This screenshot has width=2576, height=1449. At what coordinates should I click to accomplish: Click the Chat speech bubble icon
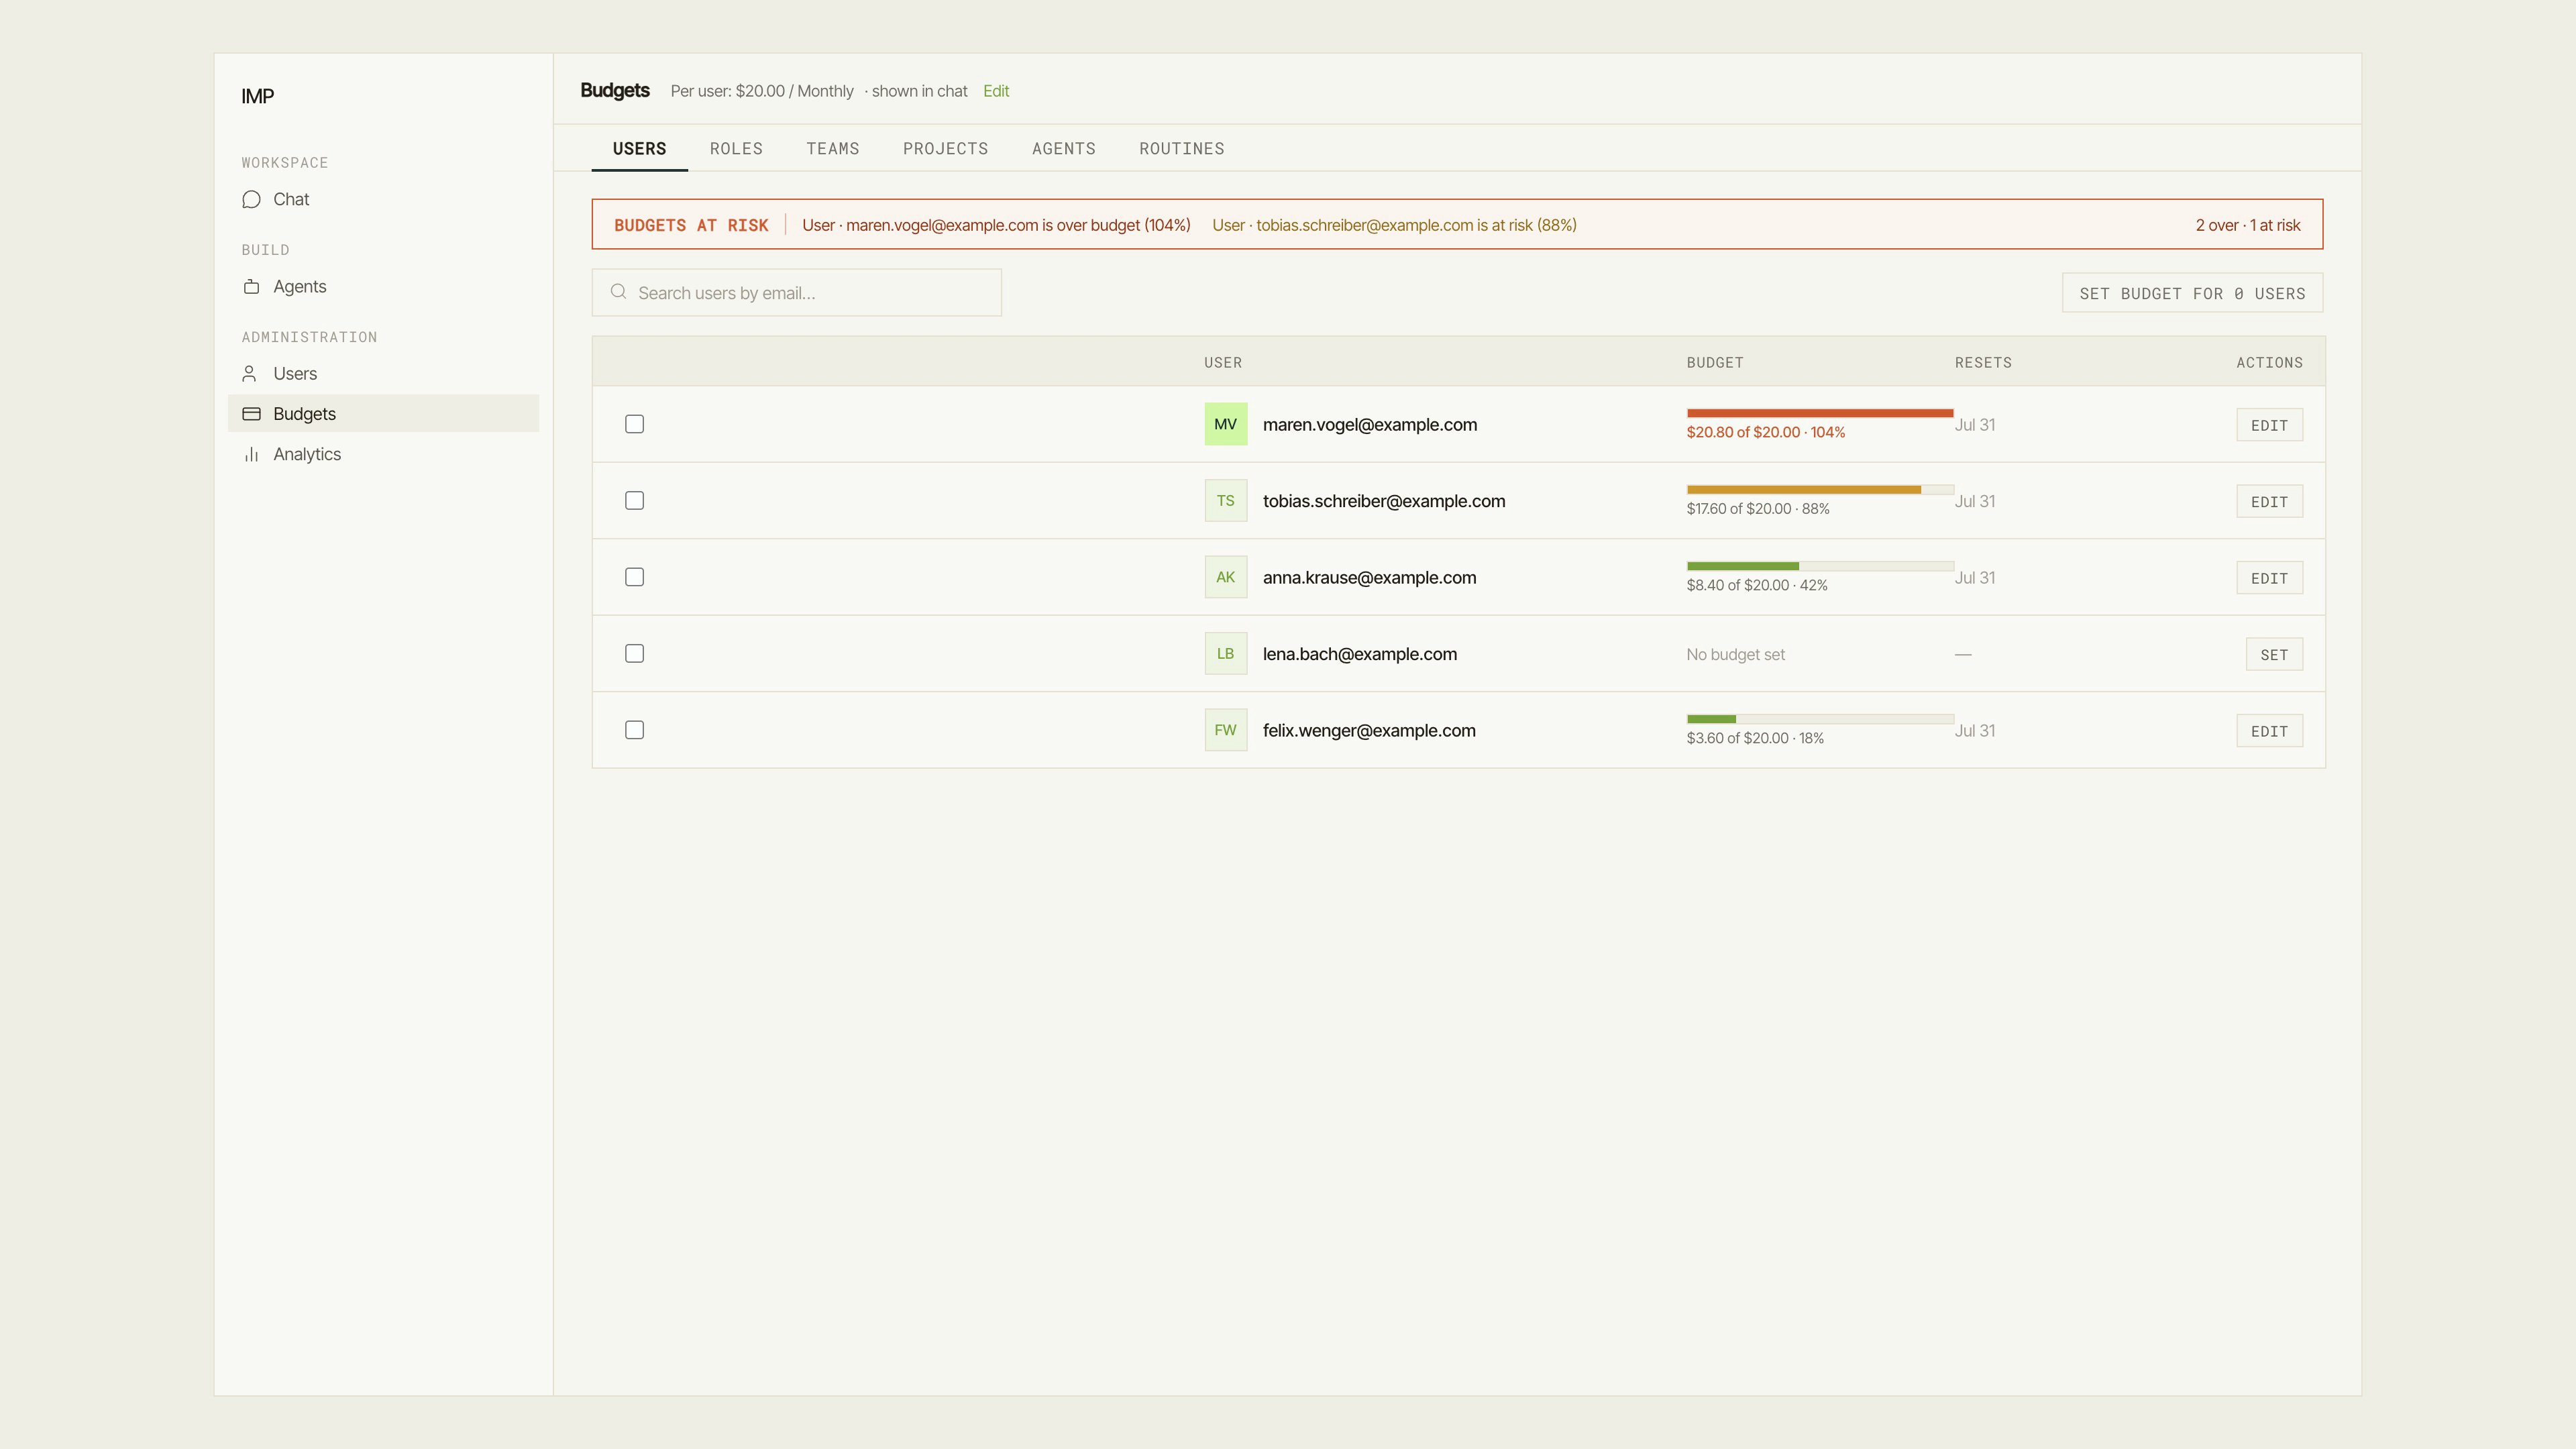click(x=251, y=199)
